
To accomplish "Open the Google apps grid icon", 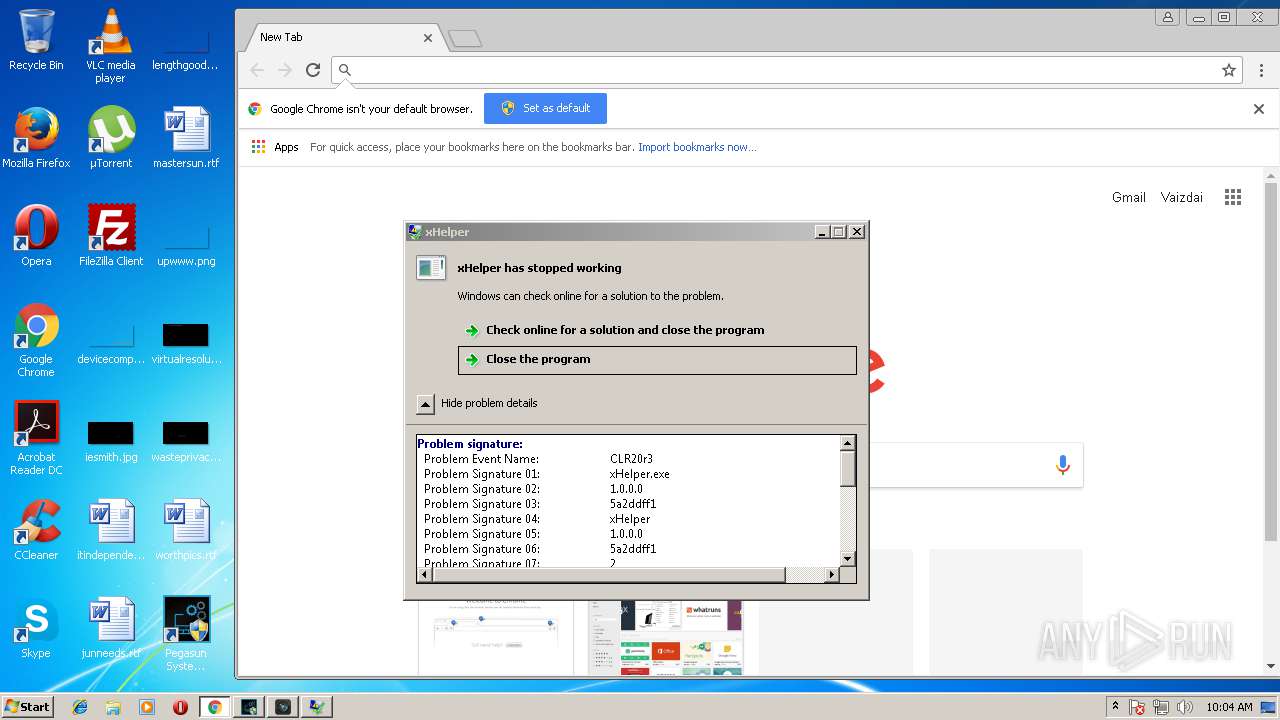I will 1233,197.
